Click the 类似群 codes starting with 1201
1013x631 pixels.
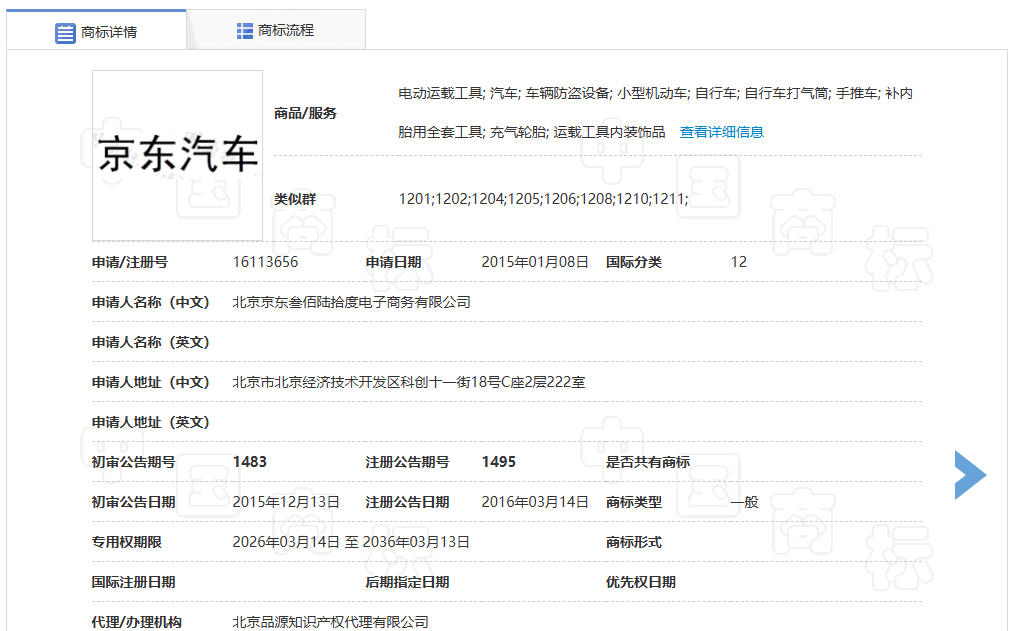(x=543, y=199)
